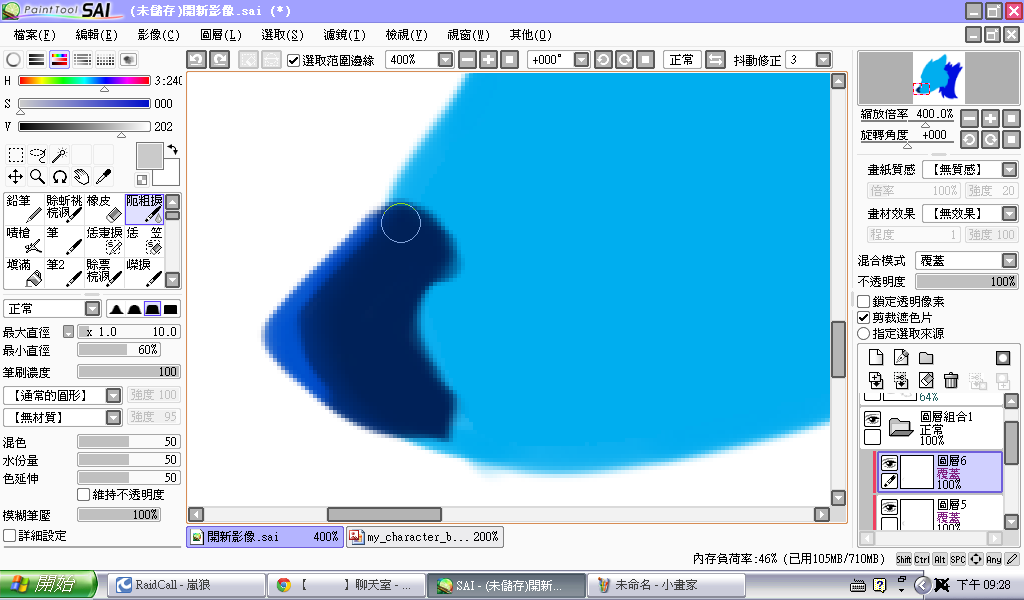The height and width of the screenshot is (600, 1024).
Task: Toggle the scratchpad panel icon
Action: pyautogui.click(x=129, y=59)
